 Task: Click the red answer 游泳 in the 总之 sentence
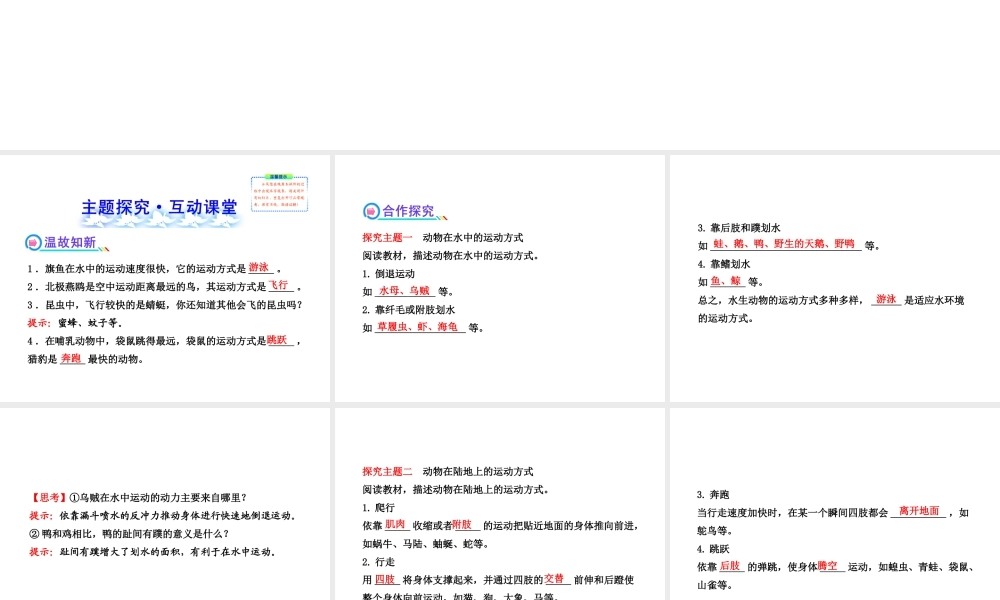click(x=886, y=298)
